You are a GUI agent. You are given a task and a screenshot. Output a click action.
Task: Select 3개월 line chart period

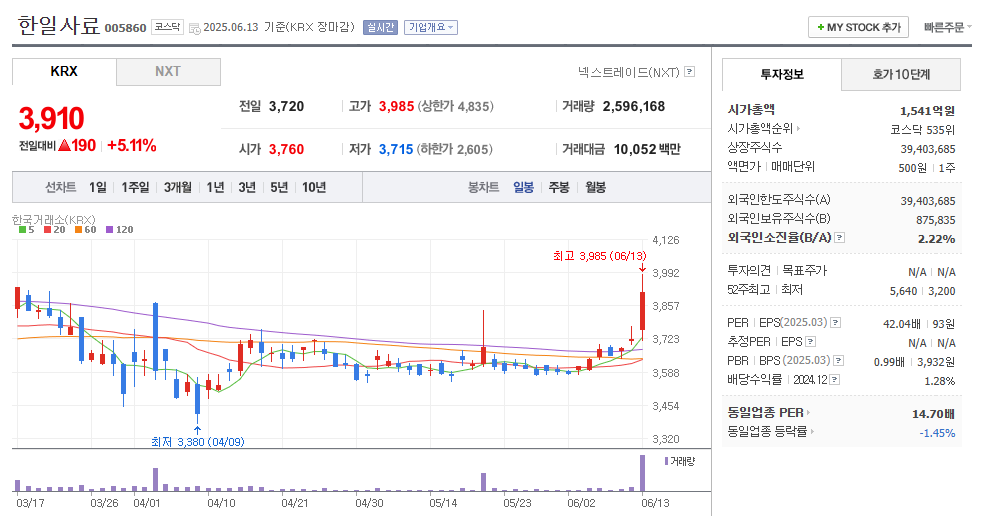[x=178, y=187]
